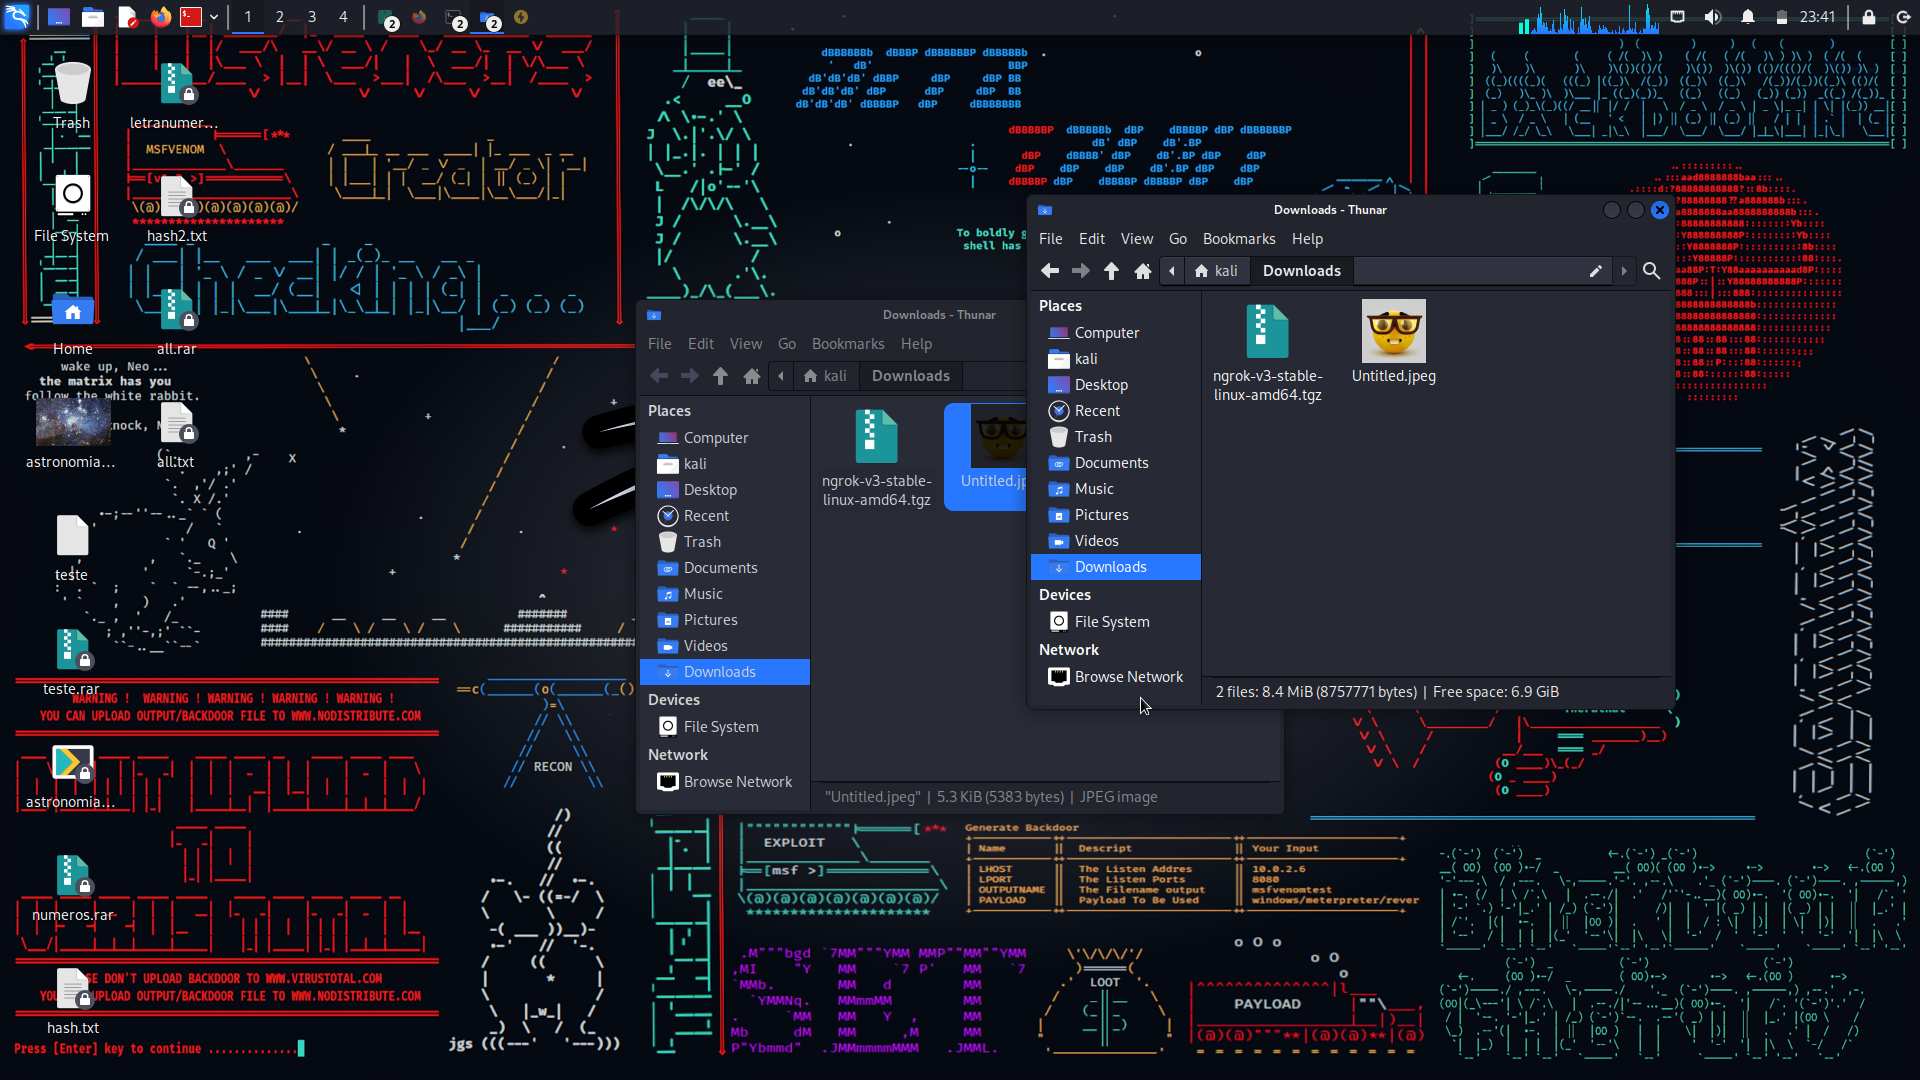This screenshot has height=1080, width=1920.
Task: Go forward in front Thunar window
Action: pyautogui.click(x=1080, y=271)
